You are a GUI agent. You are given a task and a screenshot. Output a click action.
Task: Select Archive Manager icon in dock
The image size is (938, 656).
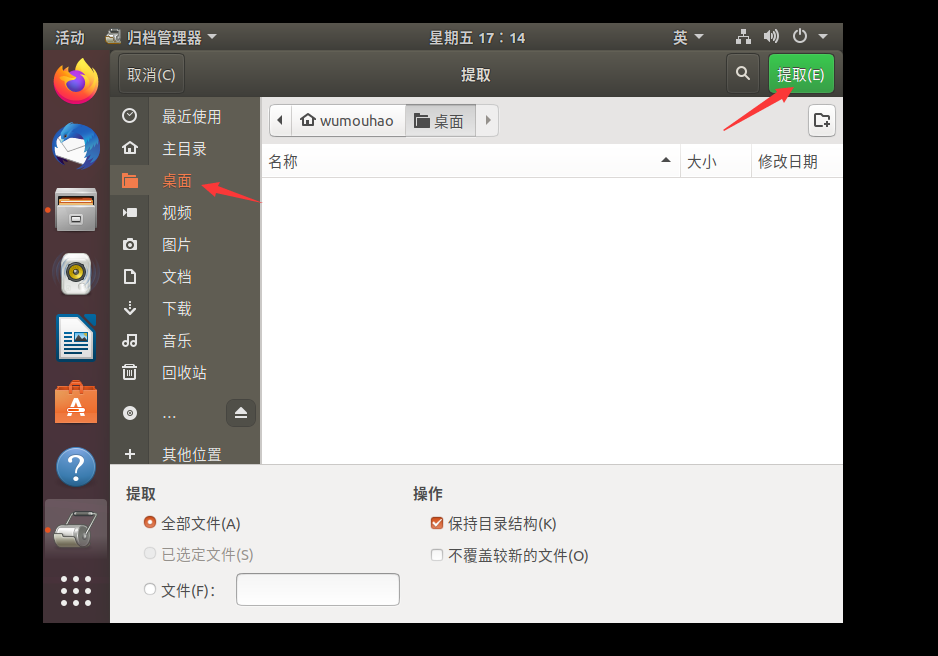tap(76, 530)
